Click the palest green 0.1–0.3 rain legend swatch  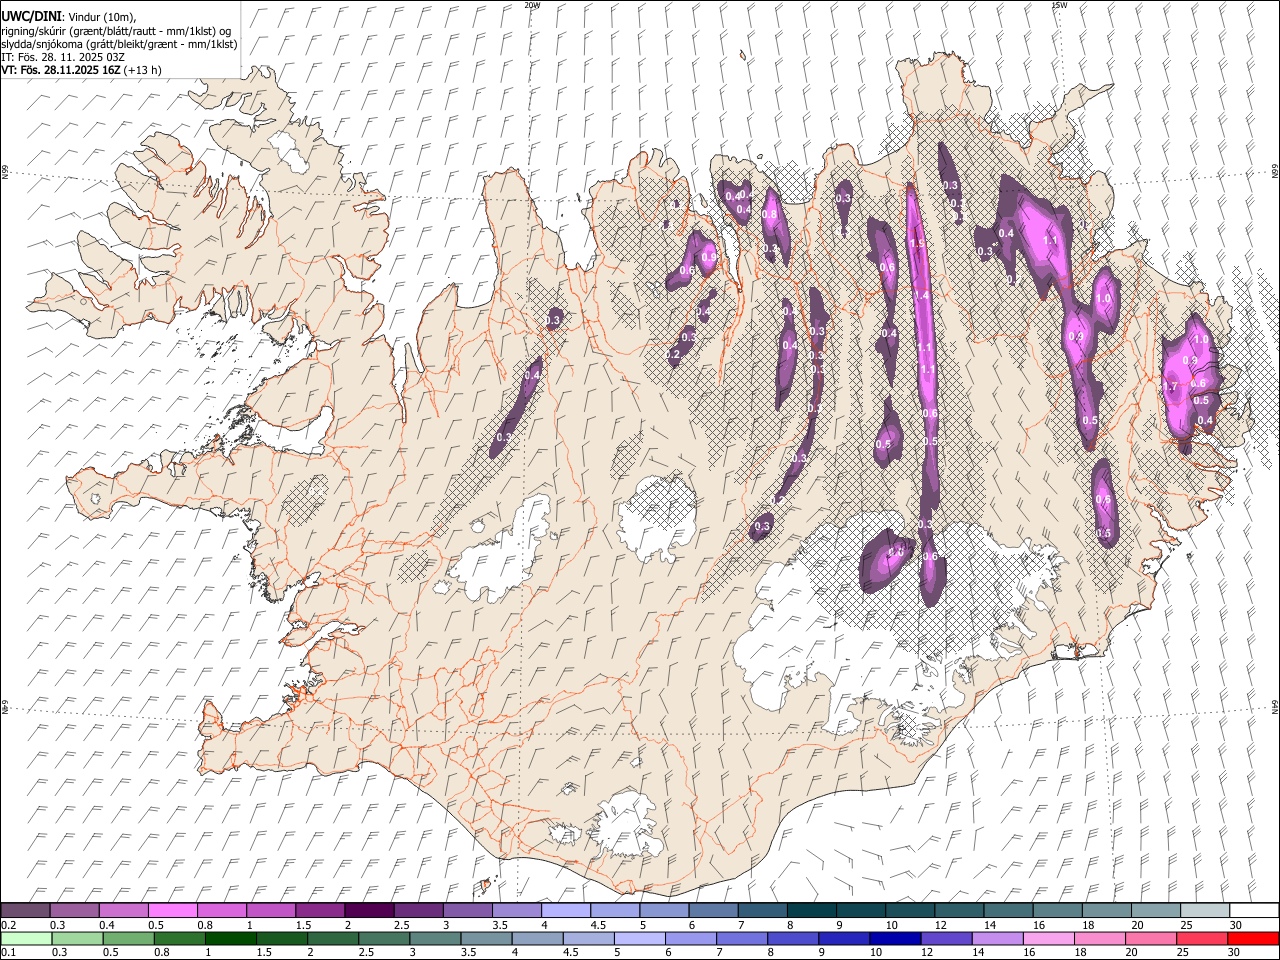click(26, 938)
